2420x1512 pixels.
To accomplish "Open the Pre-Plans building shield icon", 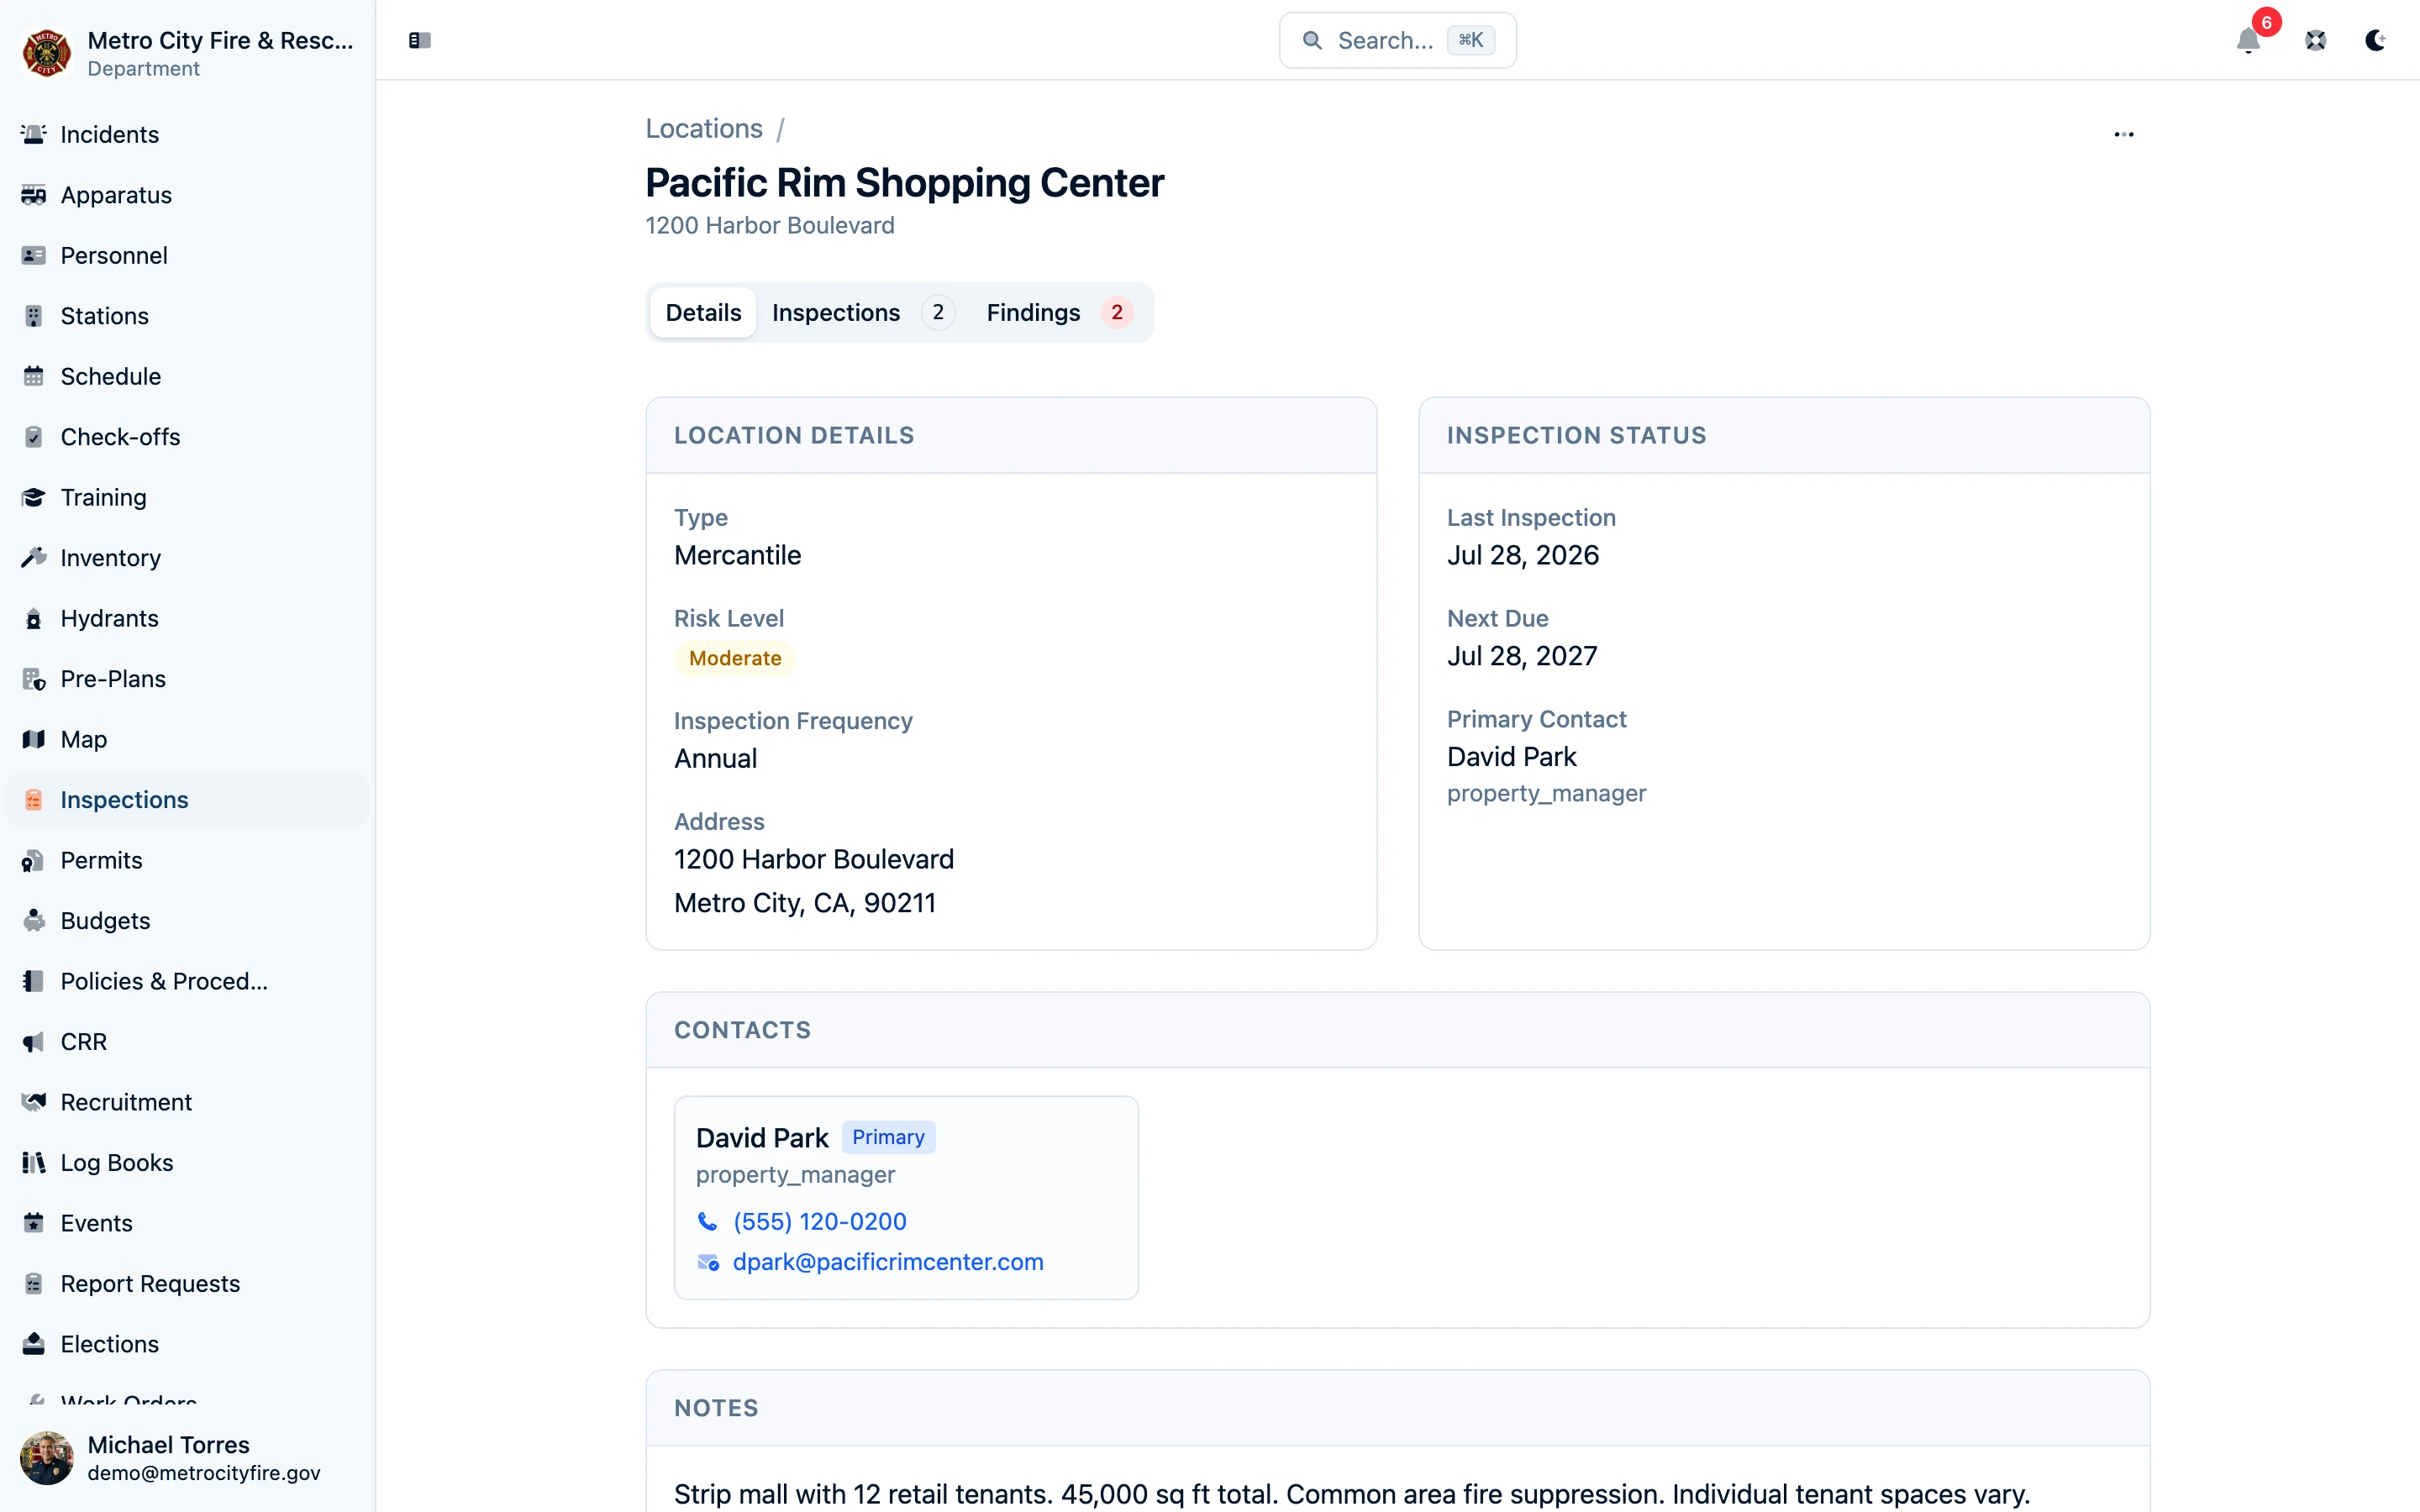I will [34, 679].
